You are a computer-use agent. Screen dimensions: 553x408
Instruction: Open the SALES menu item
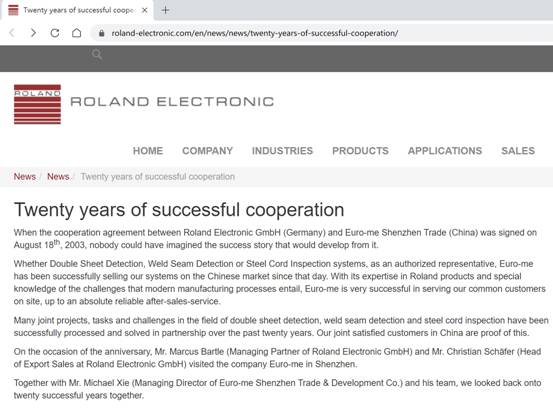[518, 151]
